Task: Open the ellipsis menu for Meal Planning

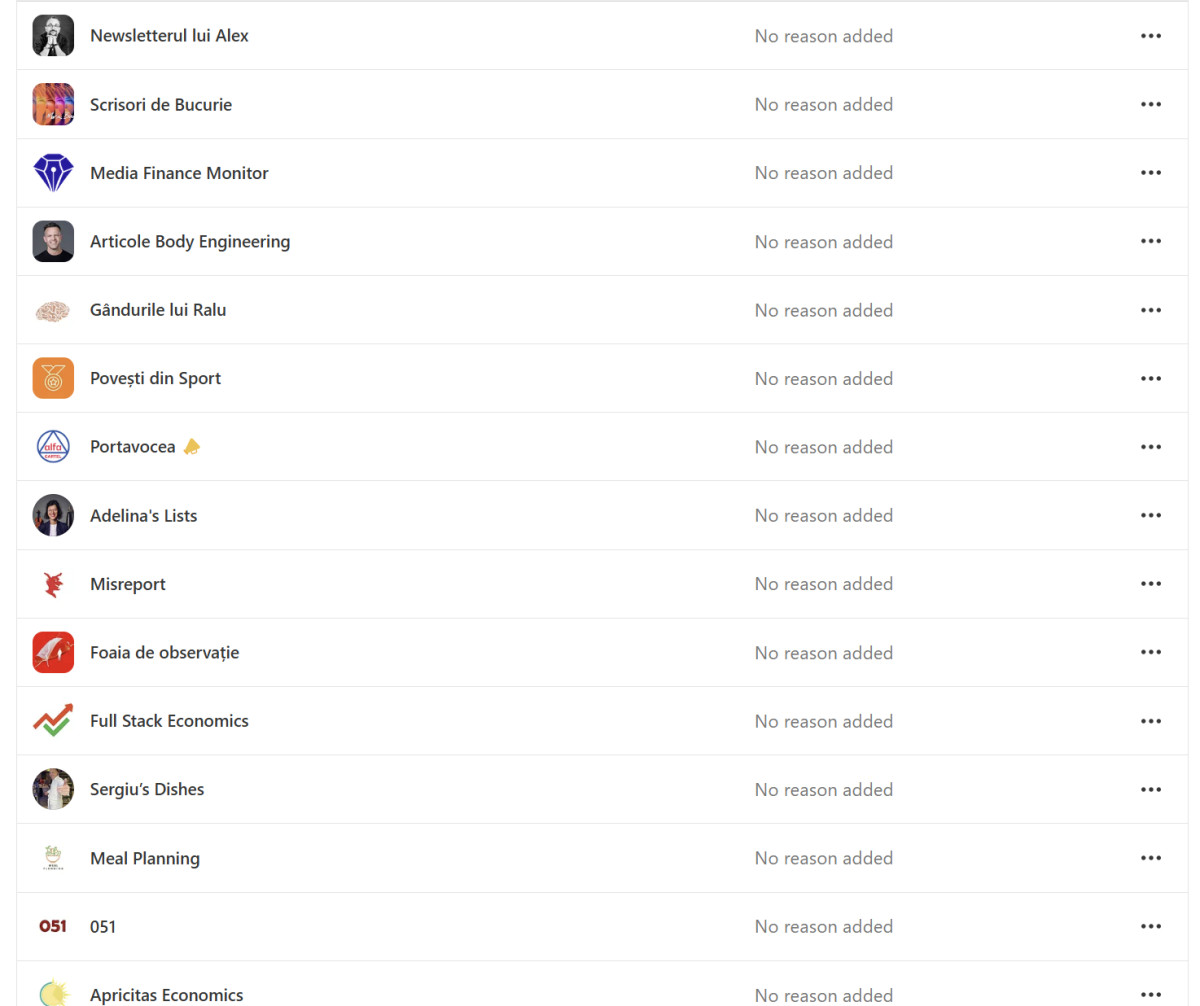Action: point(1151,858)
